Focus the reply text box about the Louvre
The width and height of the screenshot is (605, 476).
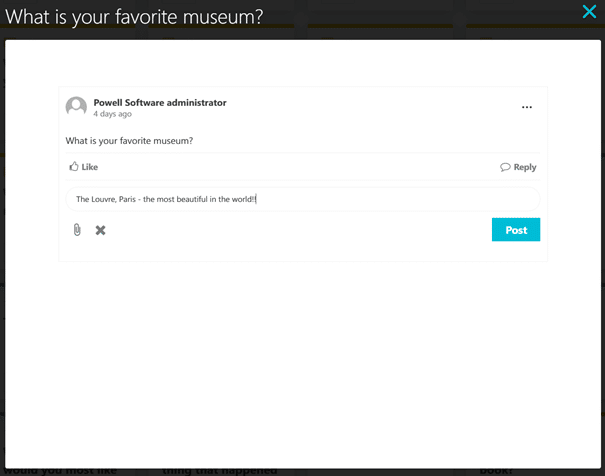(x=302, y=198)
